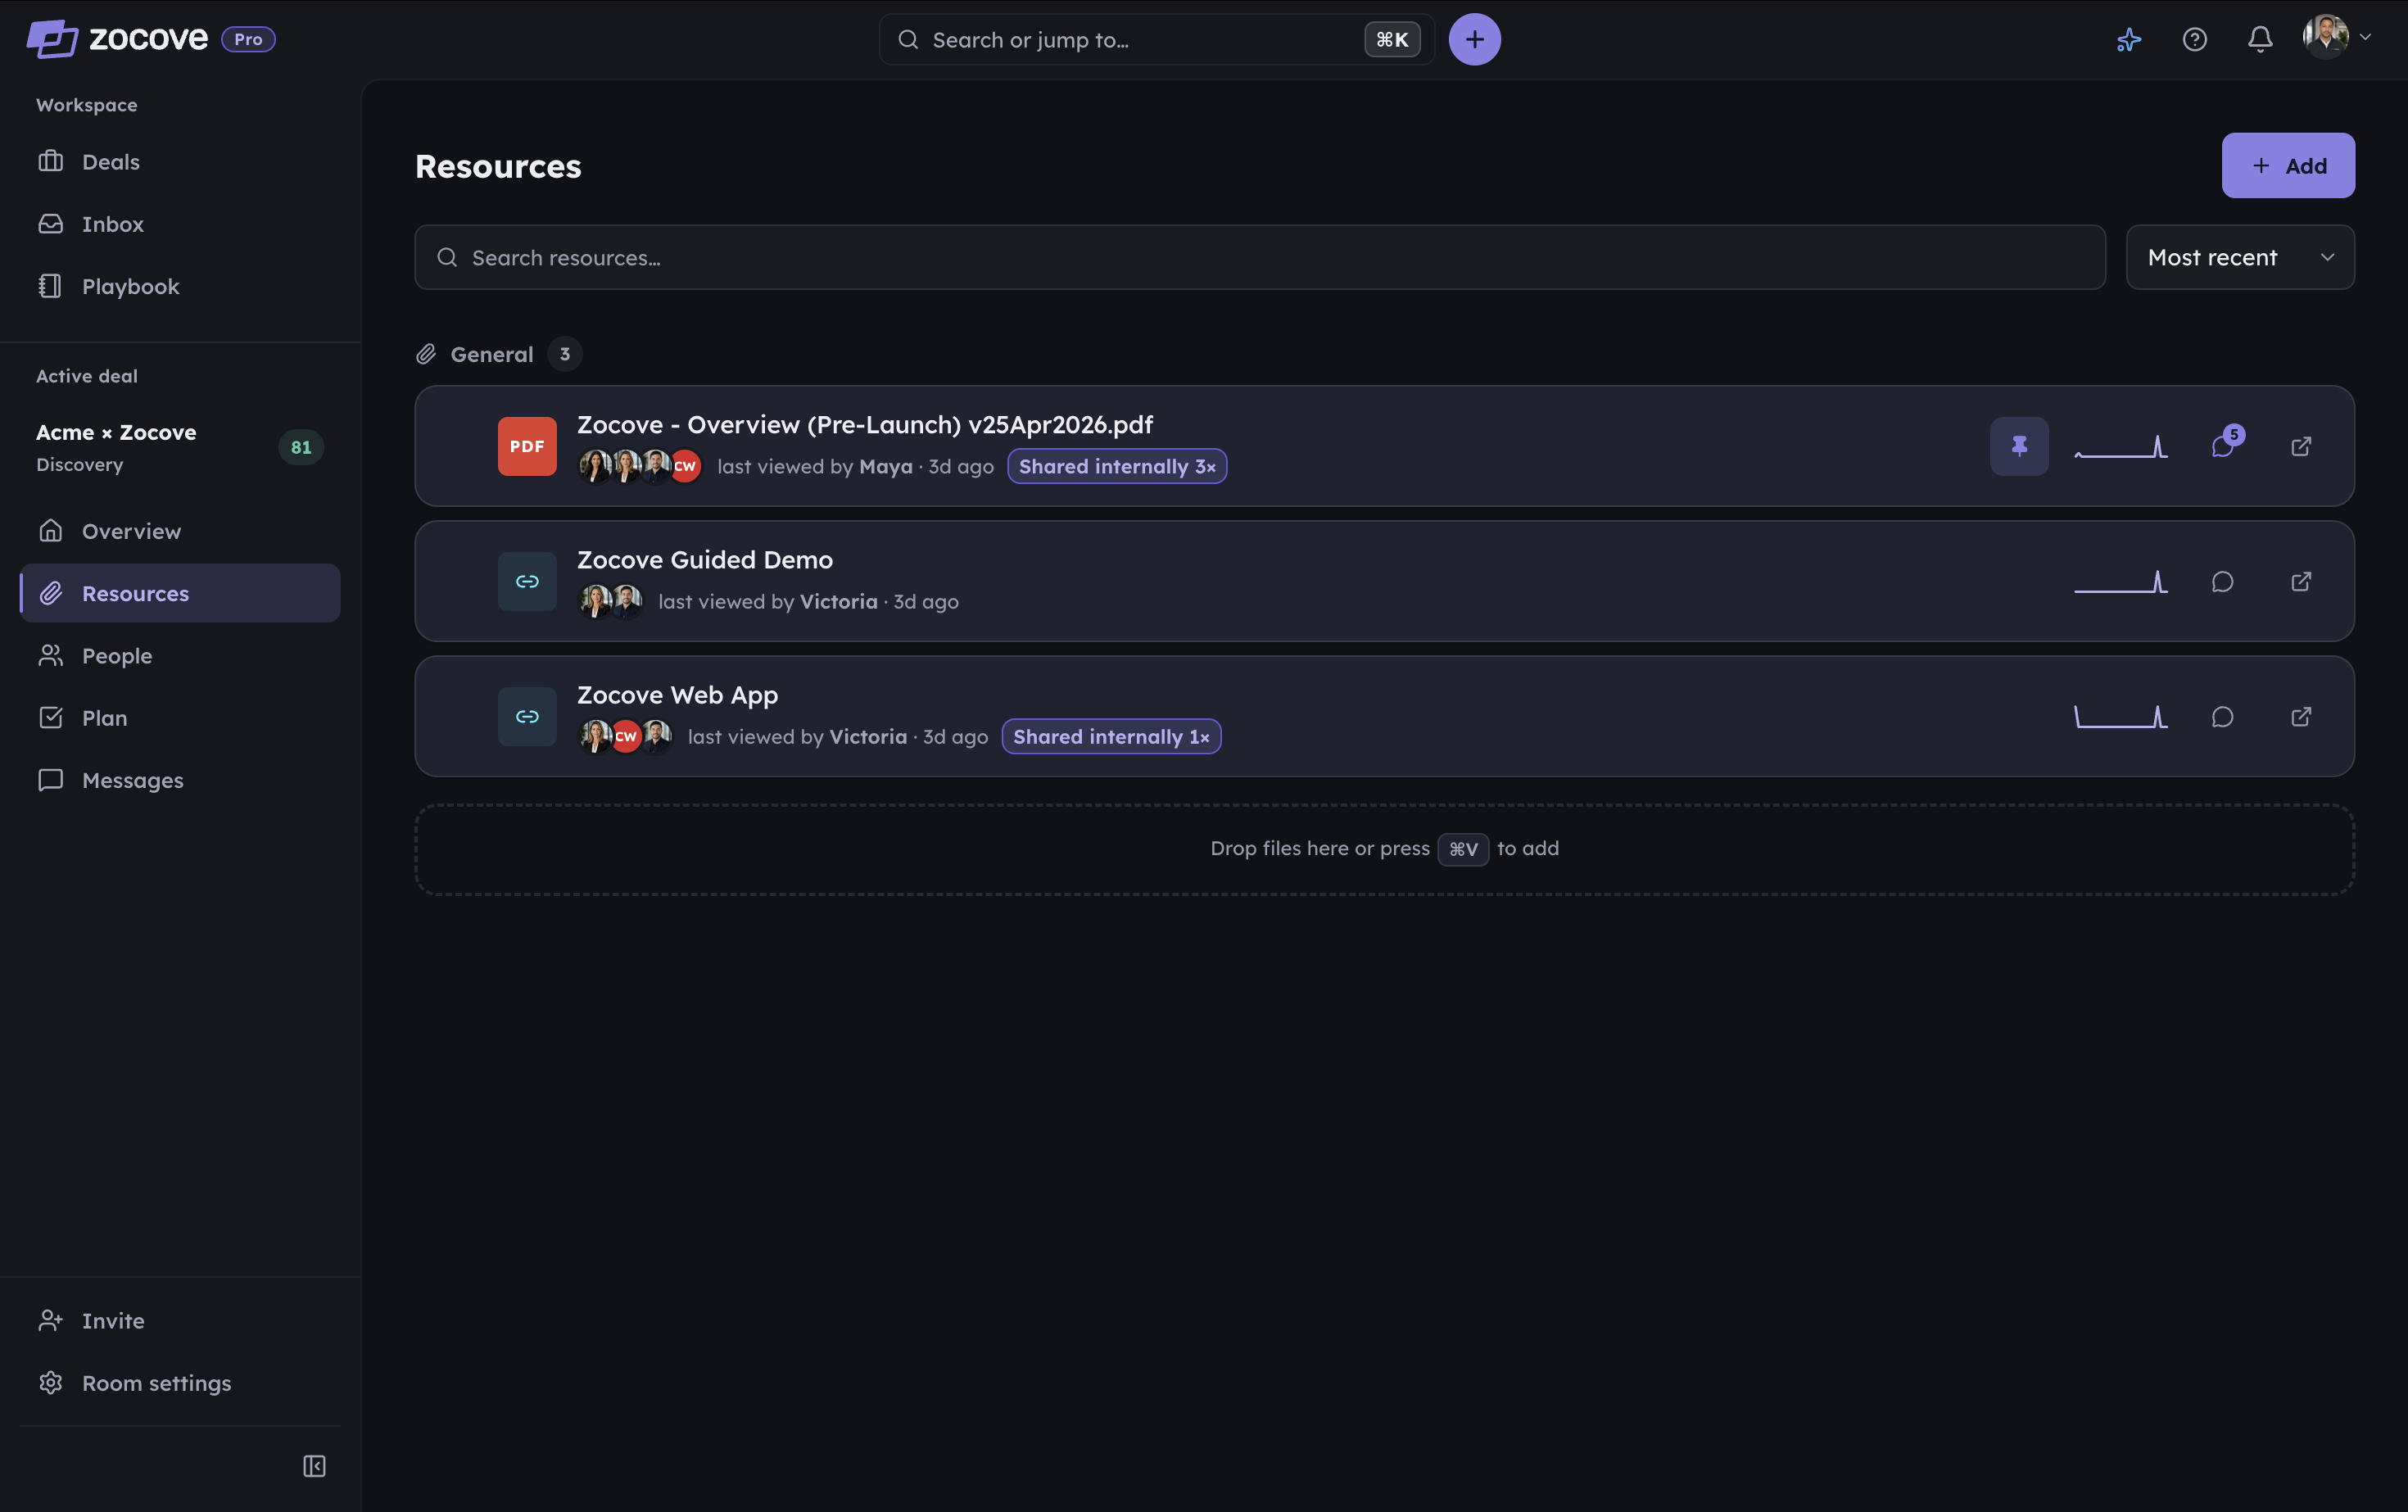Open Guided Demo in a new tab
The height and width of the screenshot is (1512, 2408).
point(2301,581)
